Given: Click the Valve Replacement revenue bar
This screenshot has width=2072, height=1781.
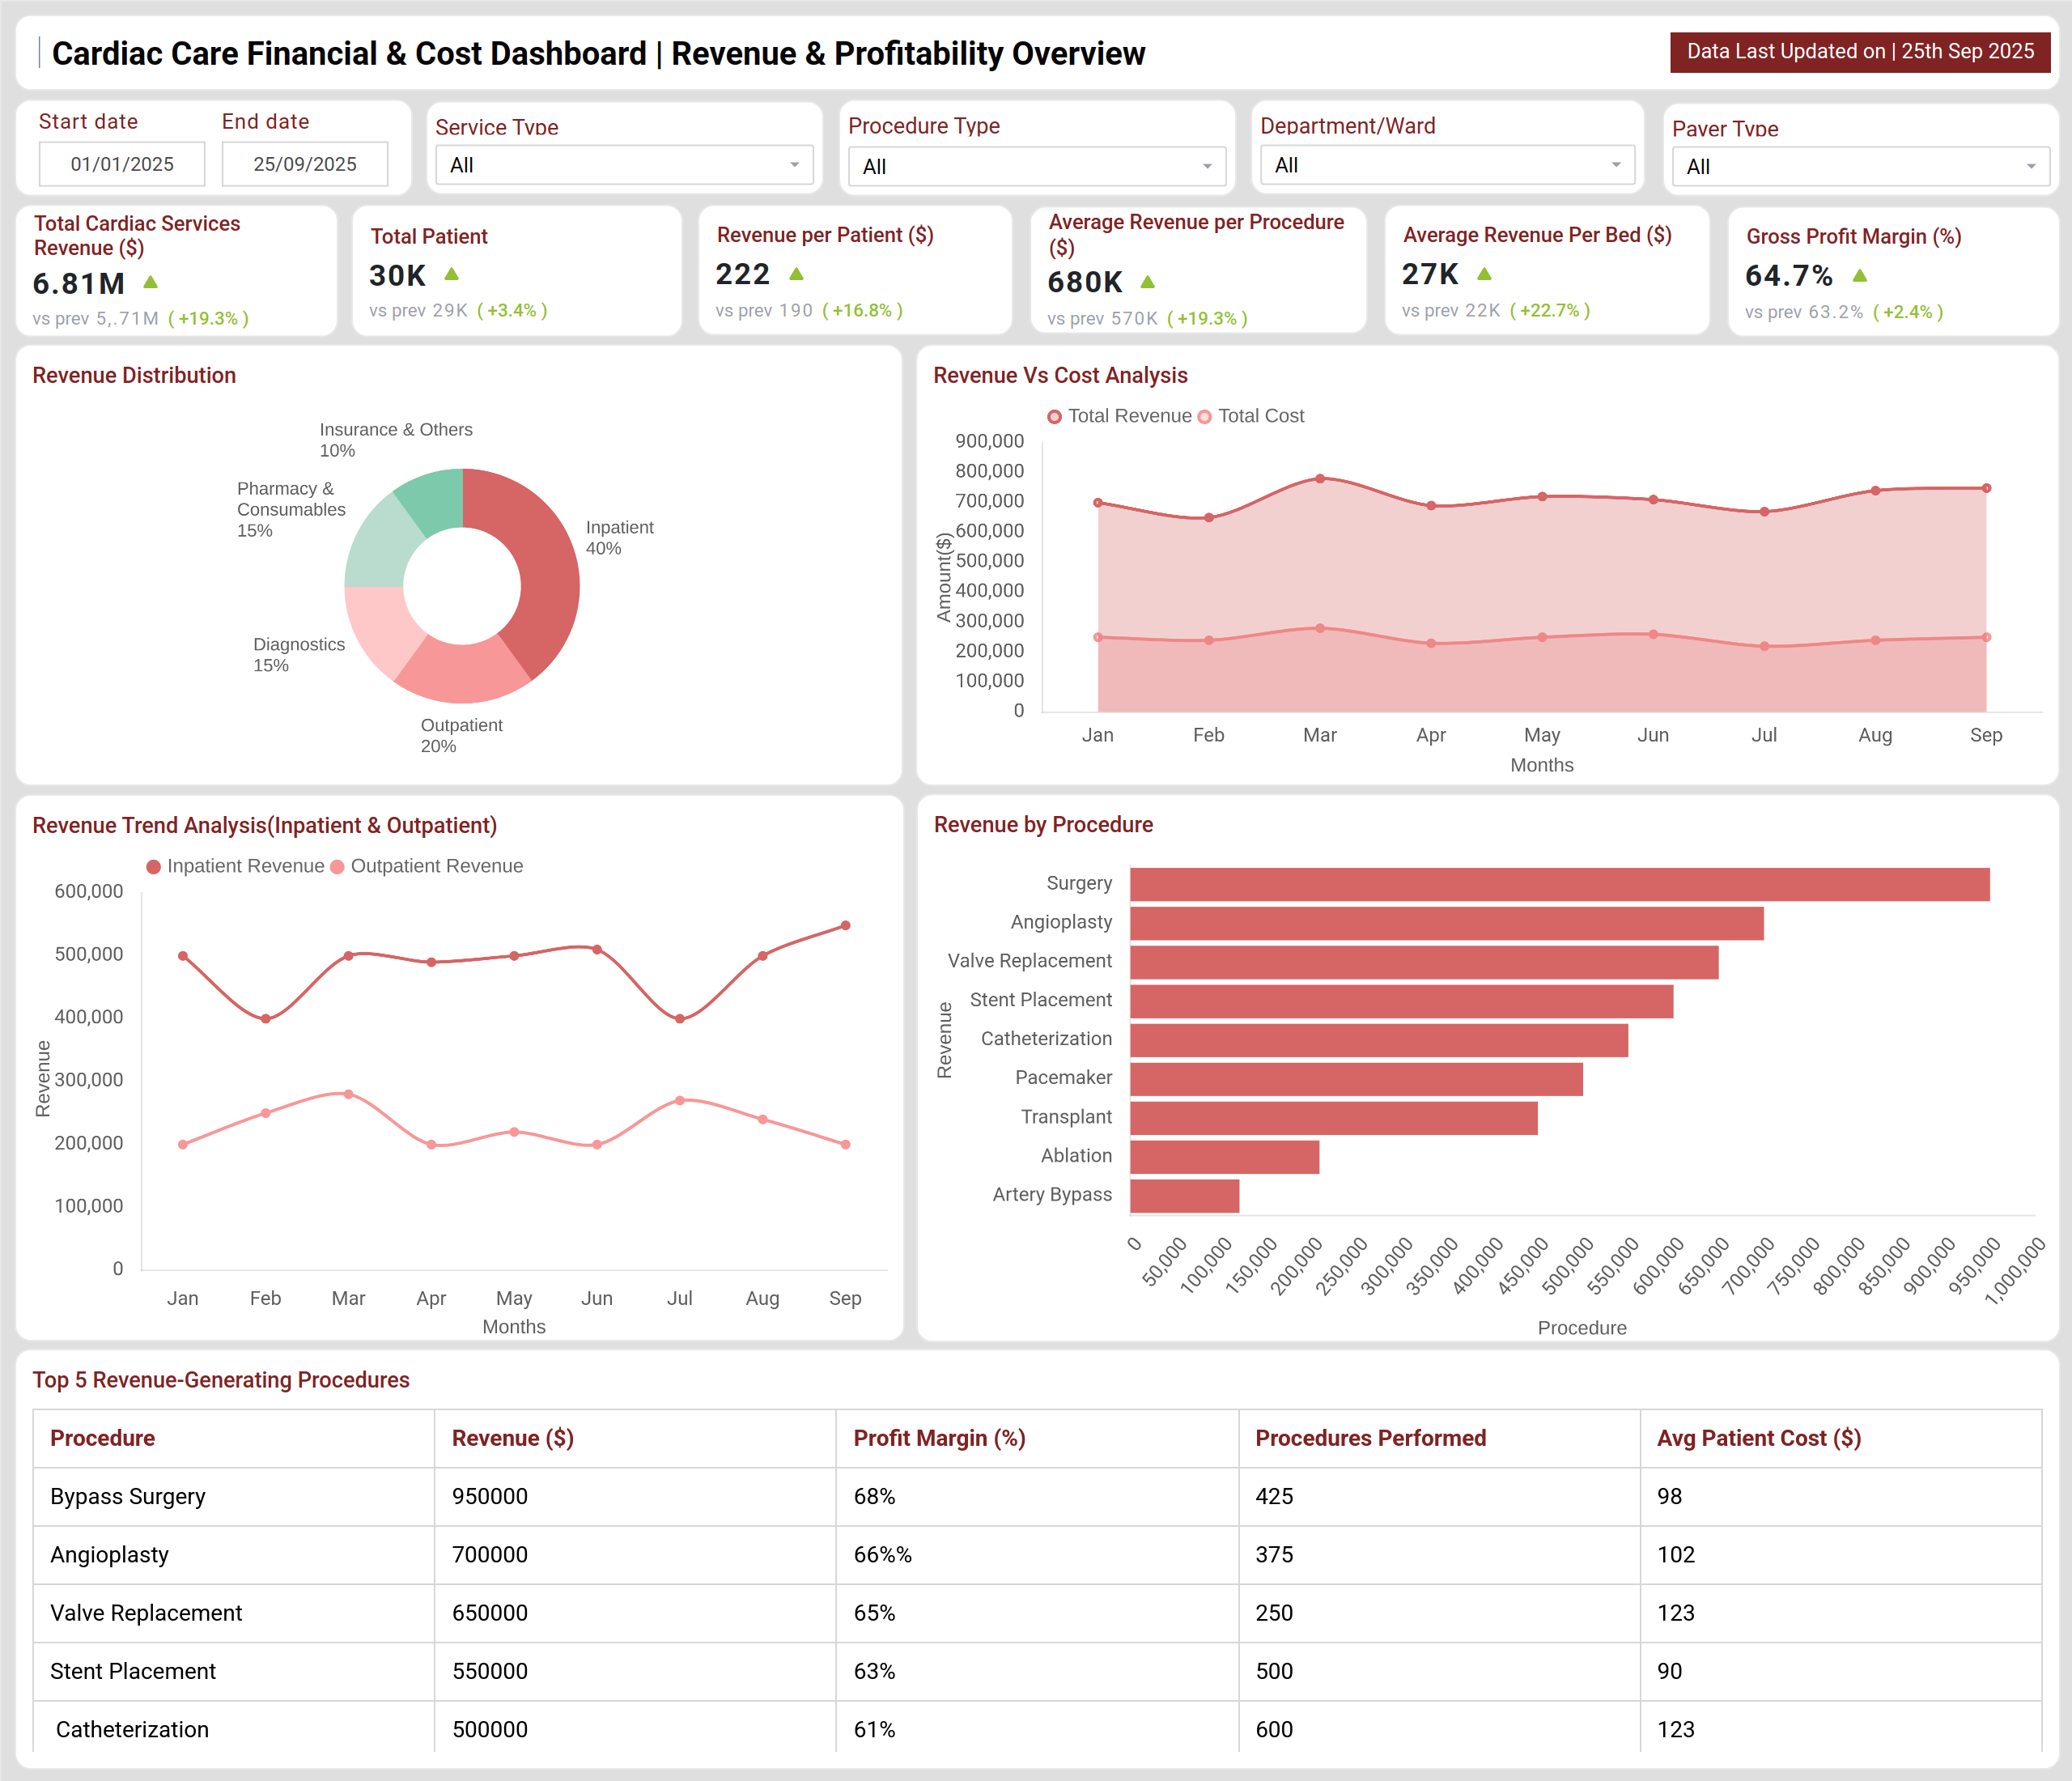Looking at the screenshot, I should (x=1425, y=962).
